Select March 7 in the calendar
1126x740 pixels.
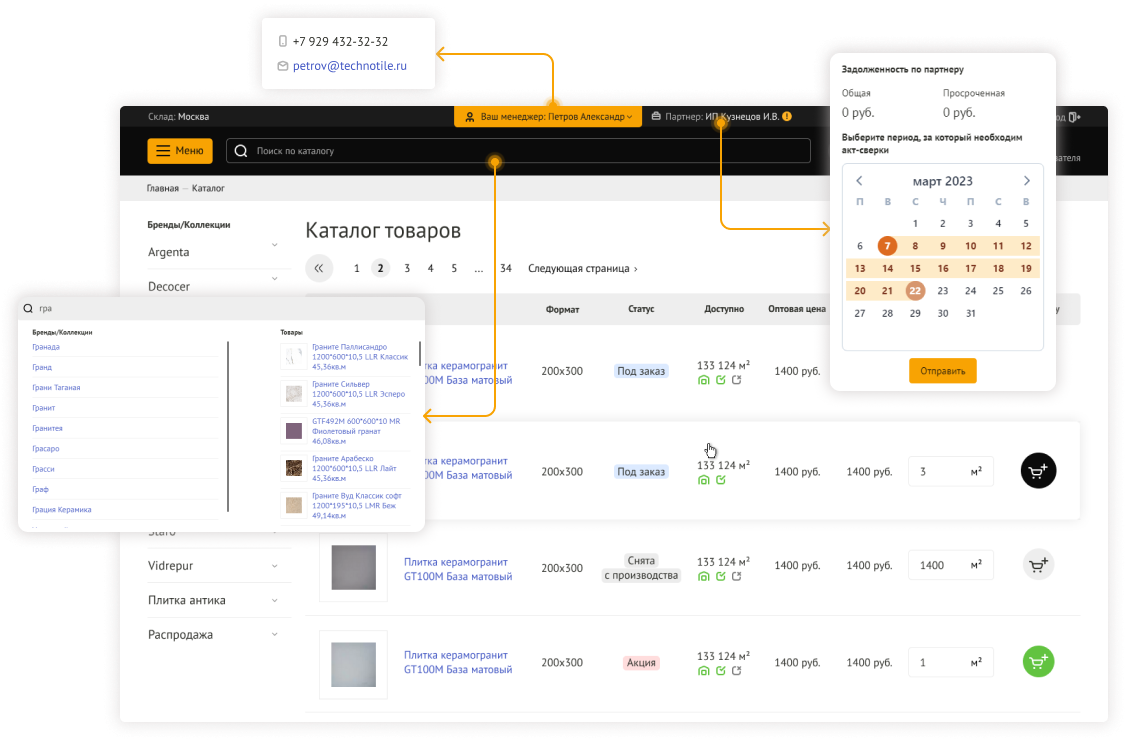click(887, 246)
